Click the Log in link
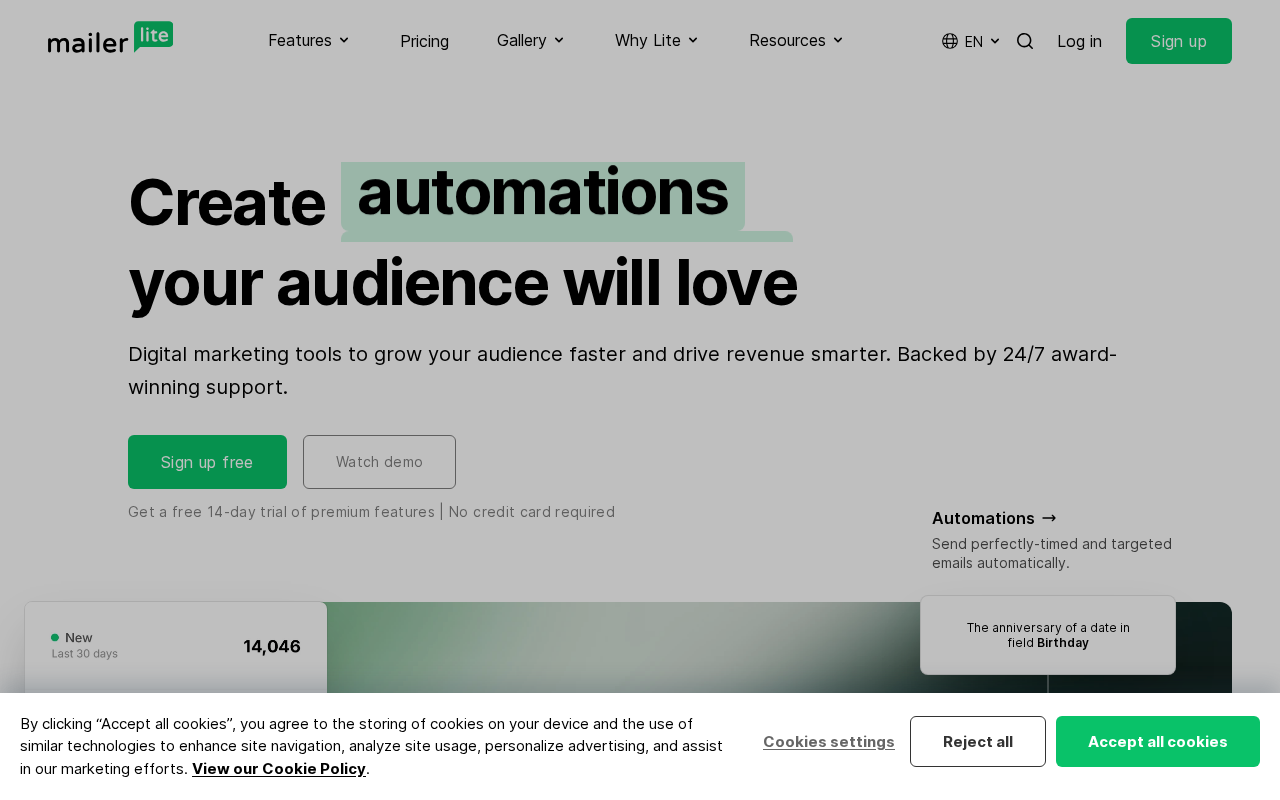 pyautogui.click(x=1079, y=41)
